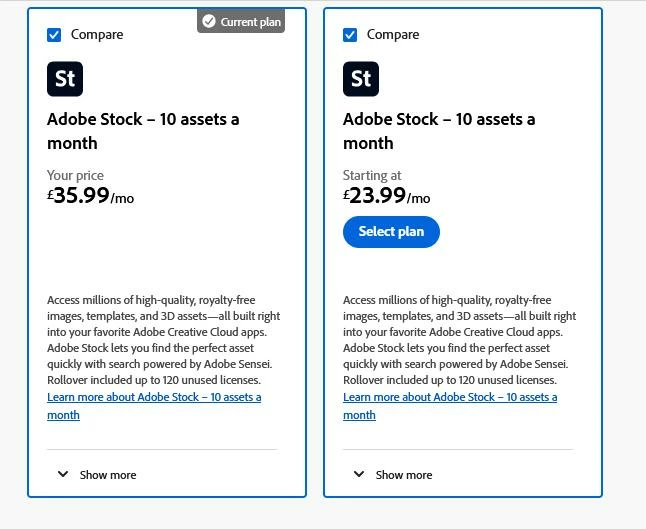The image size is (646, 529).
Task: Expand Show more chevron in £23.99 plan card
Action: [359, 474]
